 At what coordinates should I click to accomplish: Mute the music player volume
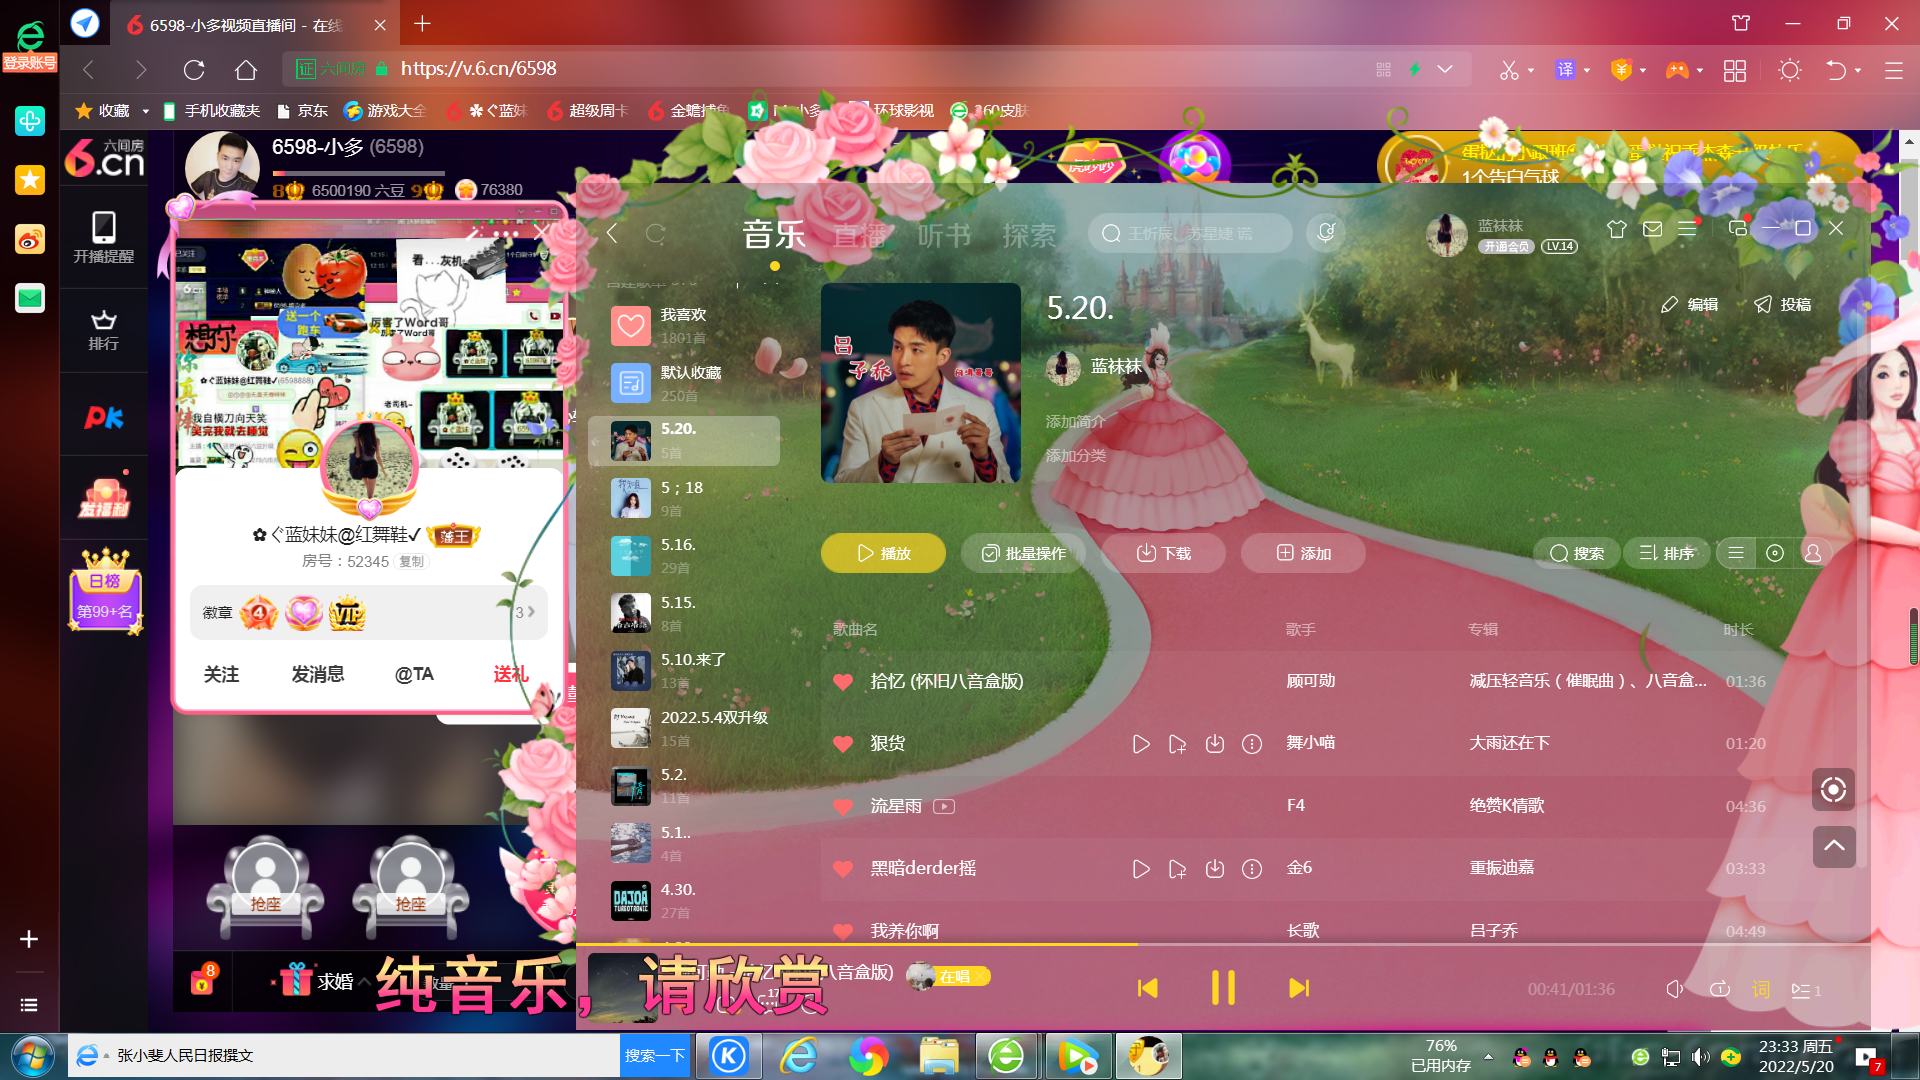pos(1675,989)
